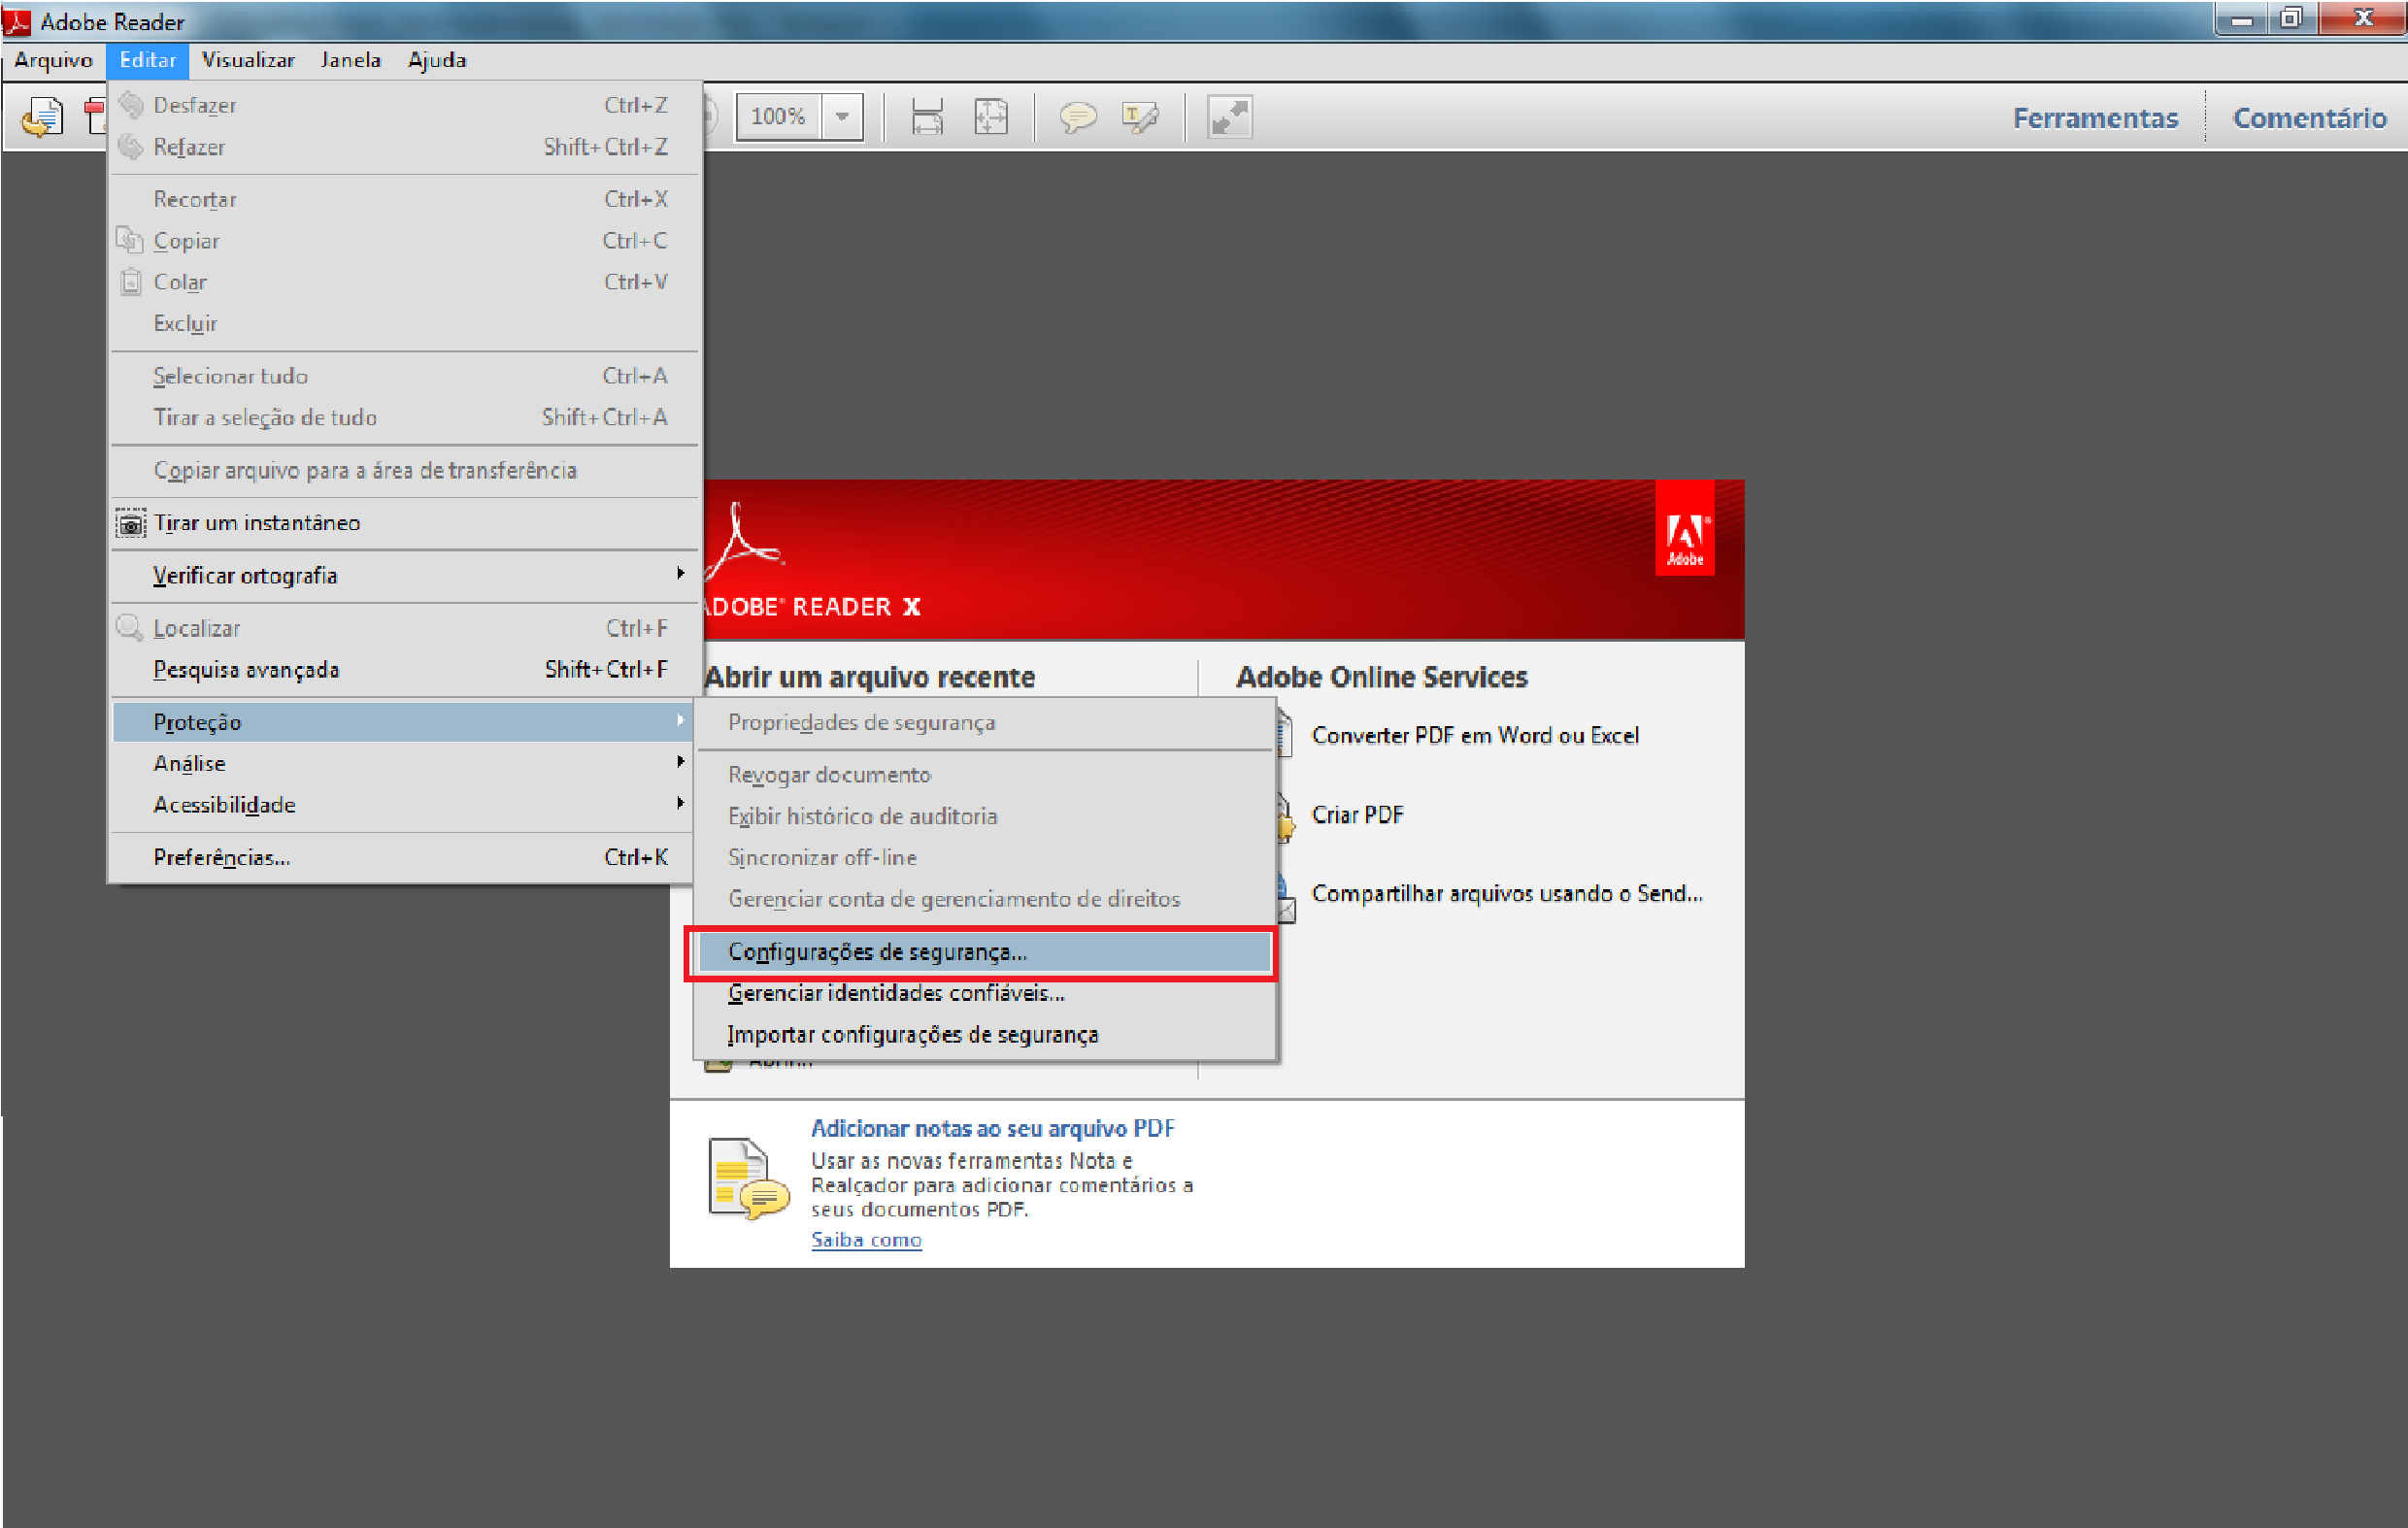
Task: Click the add sticky note icon
Action: point(1077,117)
